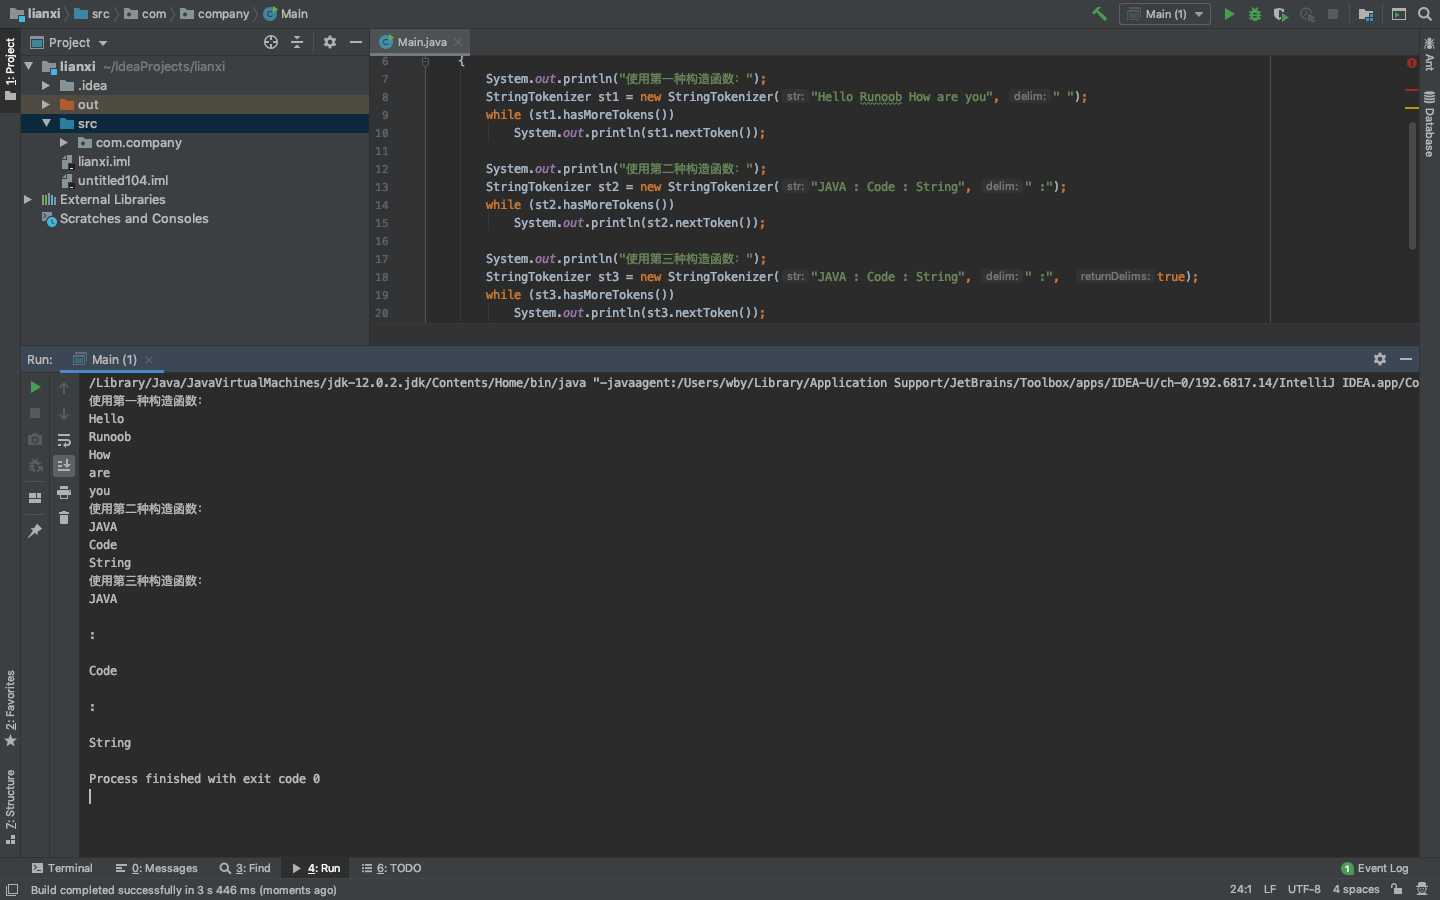Image resolution: width=1440 pixels, height=900 pixels.
Task: Collapse the lianxi root project node
Action: point(29,66)
